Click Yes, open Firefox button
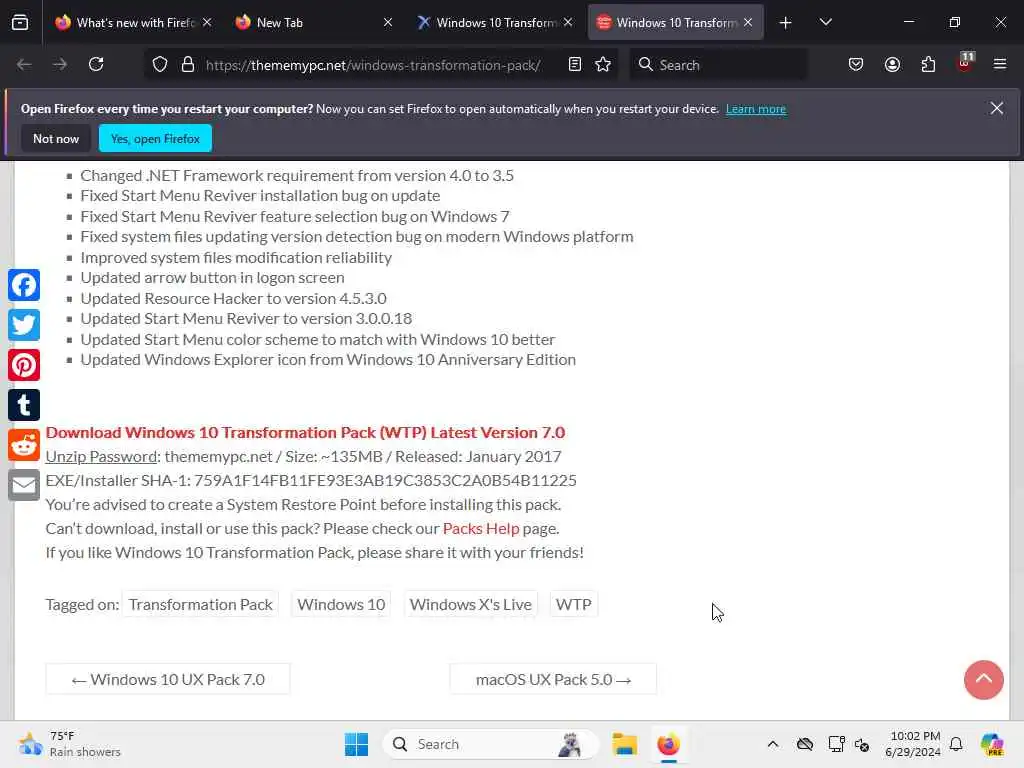The height and width of the screenshot is (768, 1024). click(155, 138)
